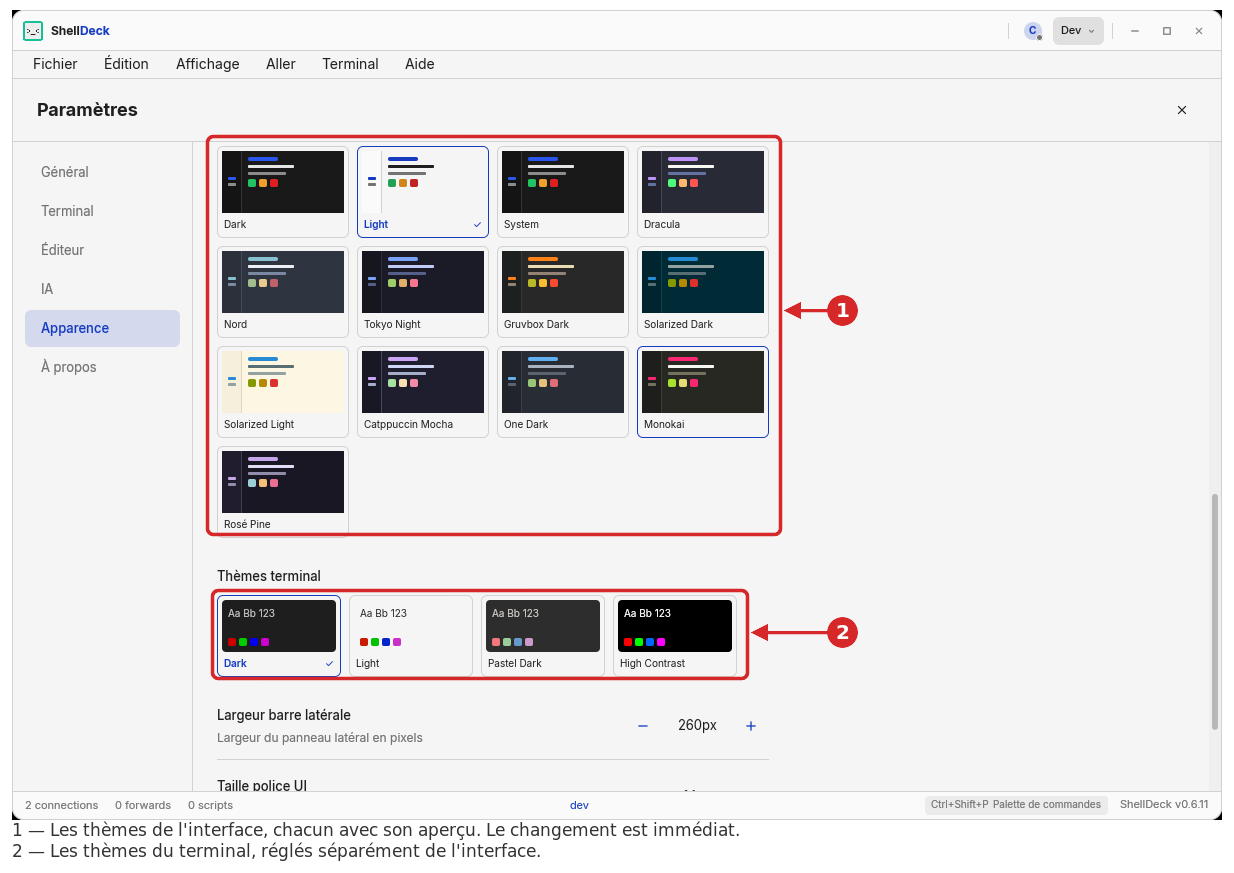Select the Tokyo Night interface theme

[x=423, y=292]
